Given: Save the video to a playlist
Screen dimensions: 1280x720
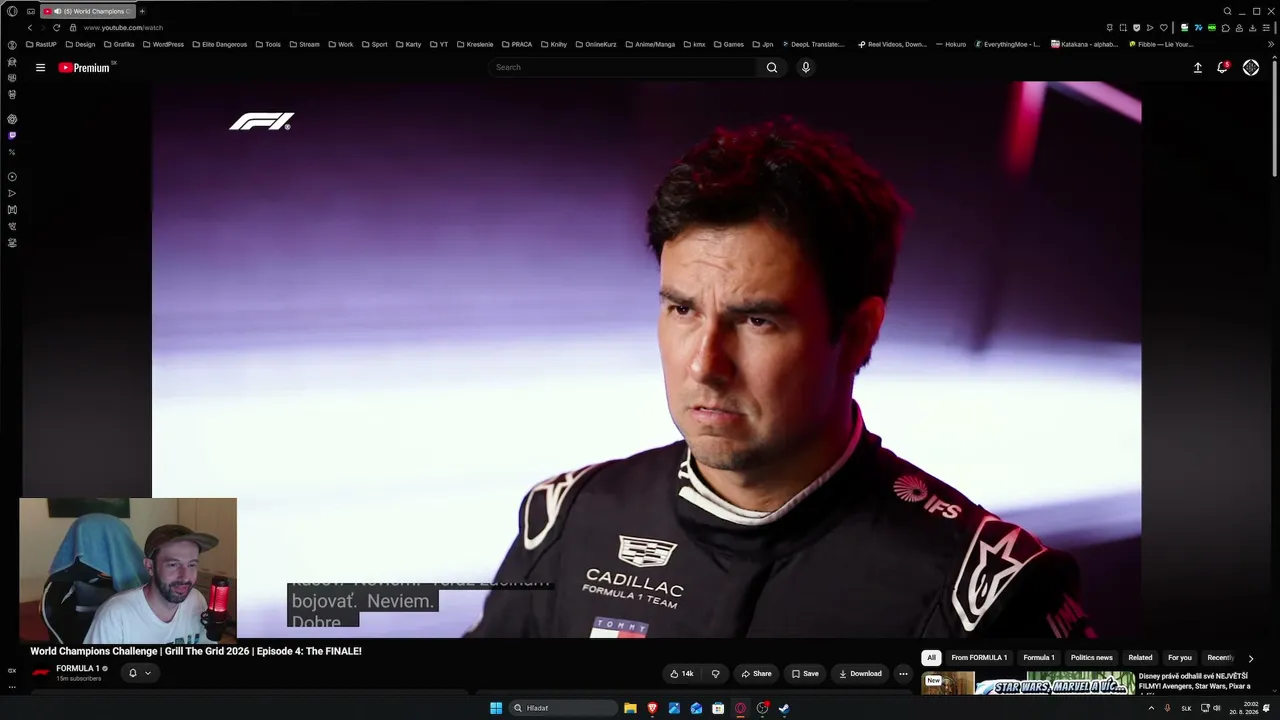Looking at the screenshot, I should [804, 674].
